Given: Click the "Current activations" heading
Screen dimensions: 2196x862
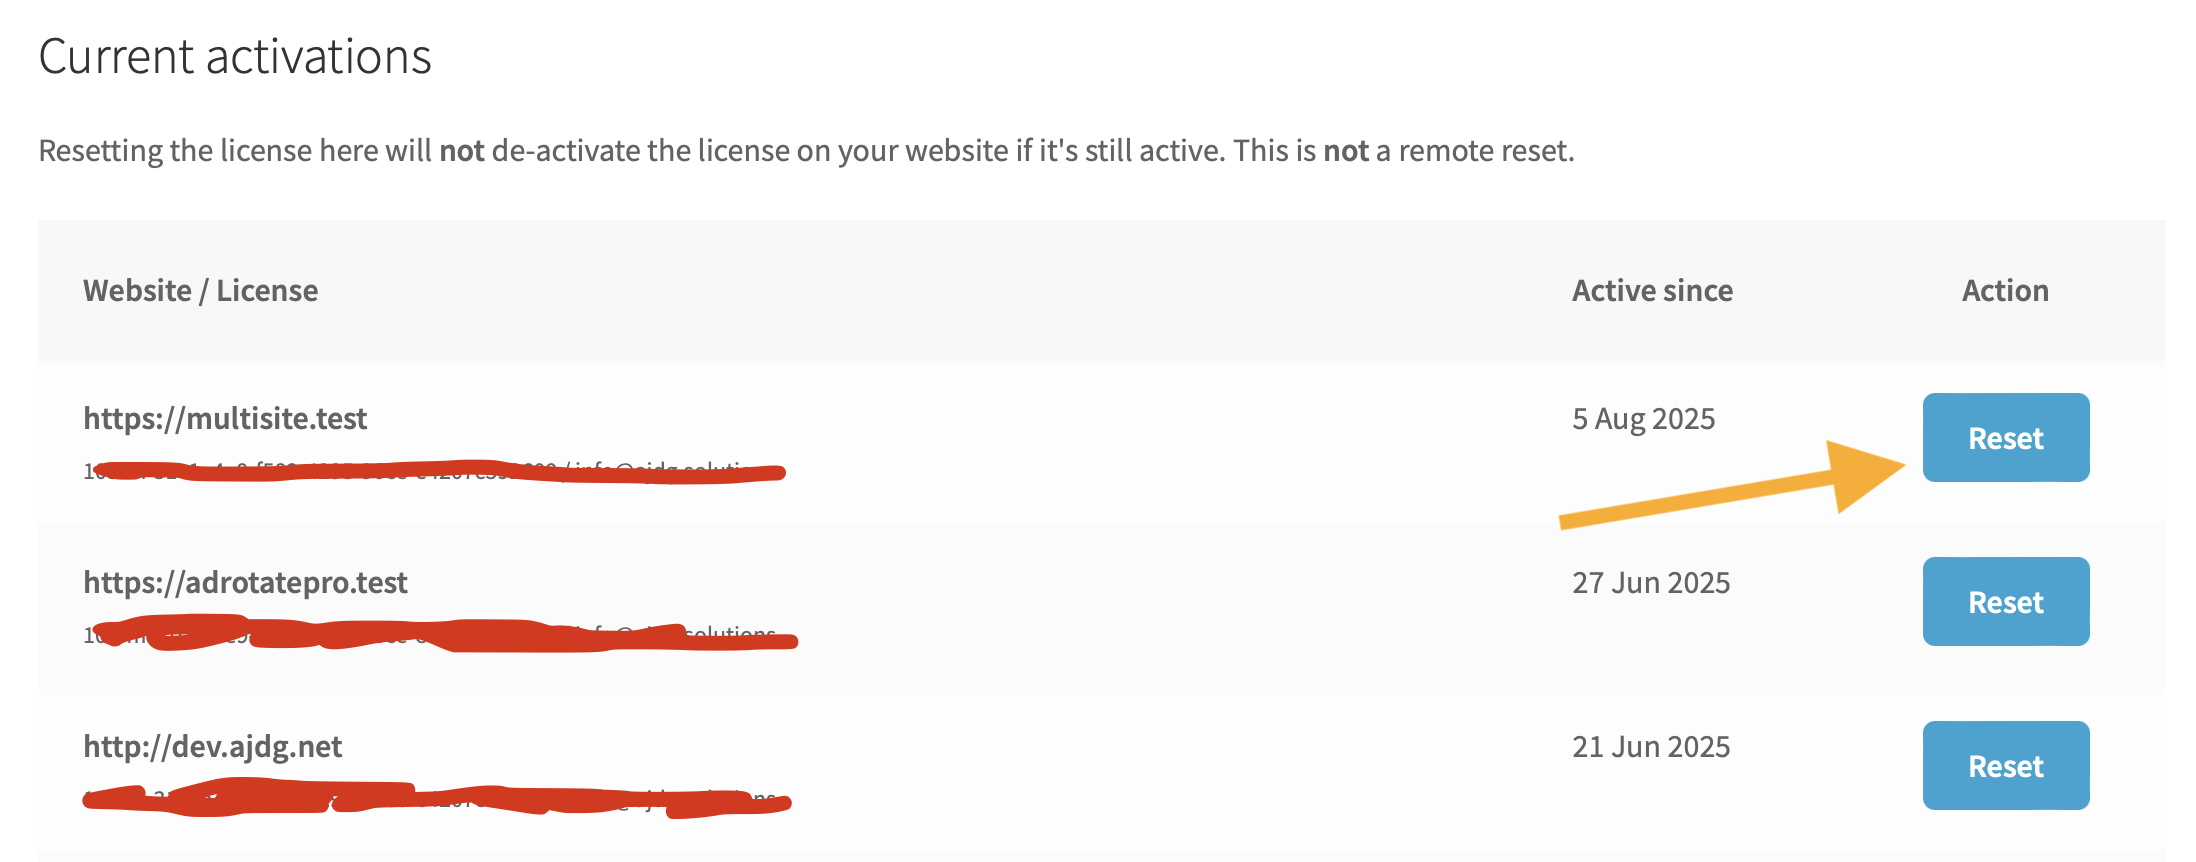Looking at the screenshot, I should (x=235, y=57).
